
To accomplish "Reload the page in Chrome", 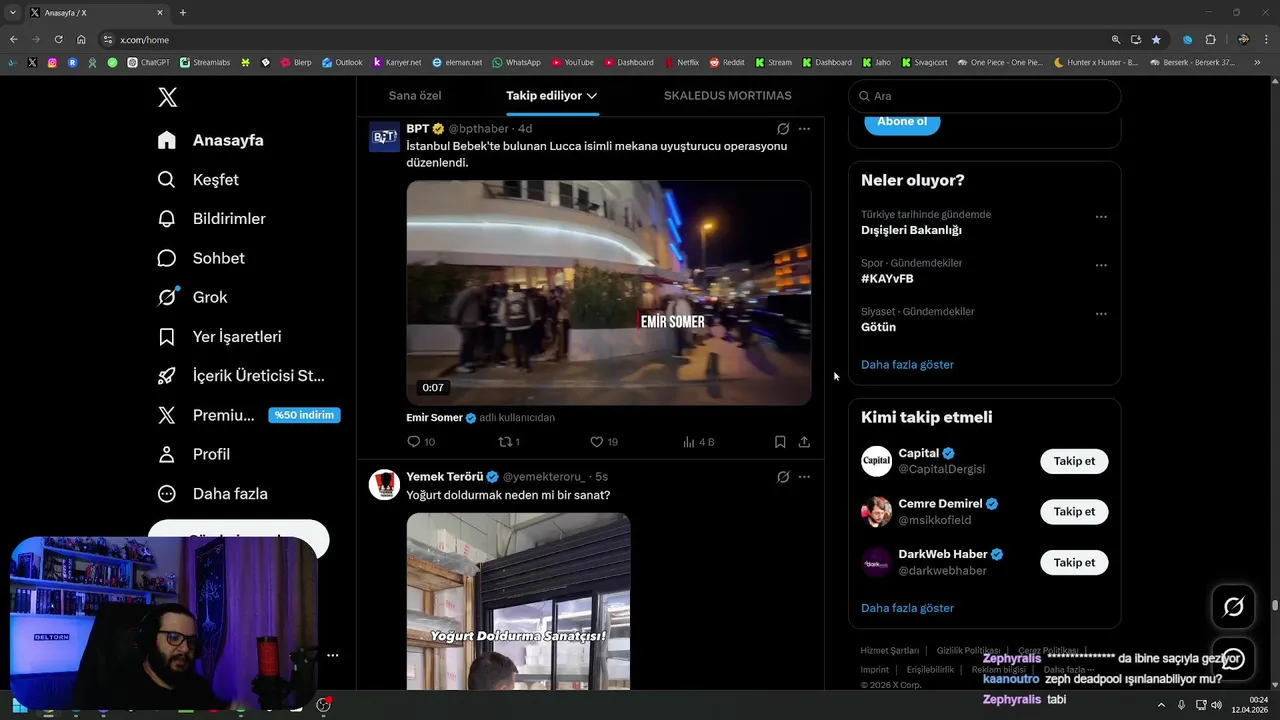I will pyautogui.click(x=59, y=40).
